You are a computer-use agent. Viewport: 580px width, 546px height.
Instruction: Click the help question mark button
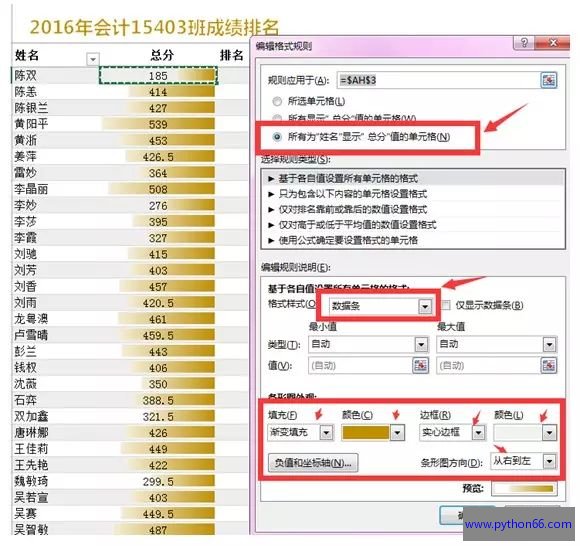524,43
